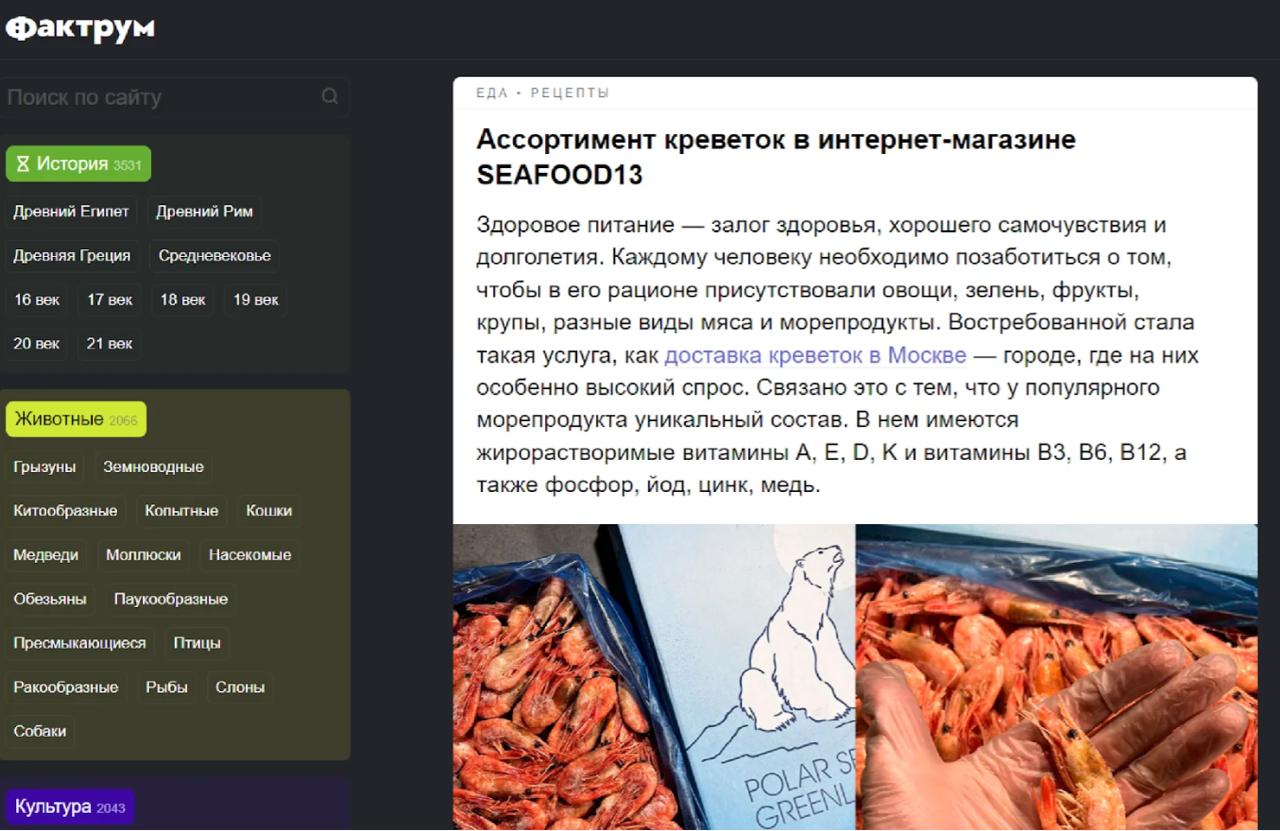Follow the доставка креветок в Москве link
The image size is (1280, 831).
815,355
